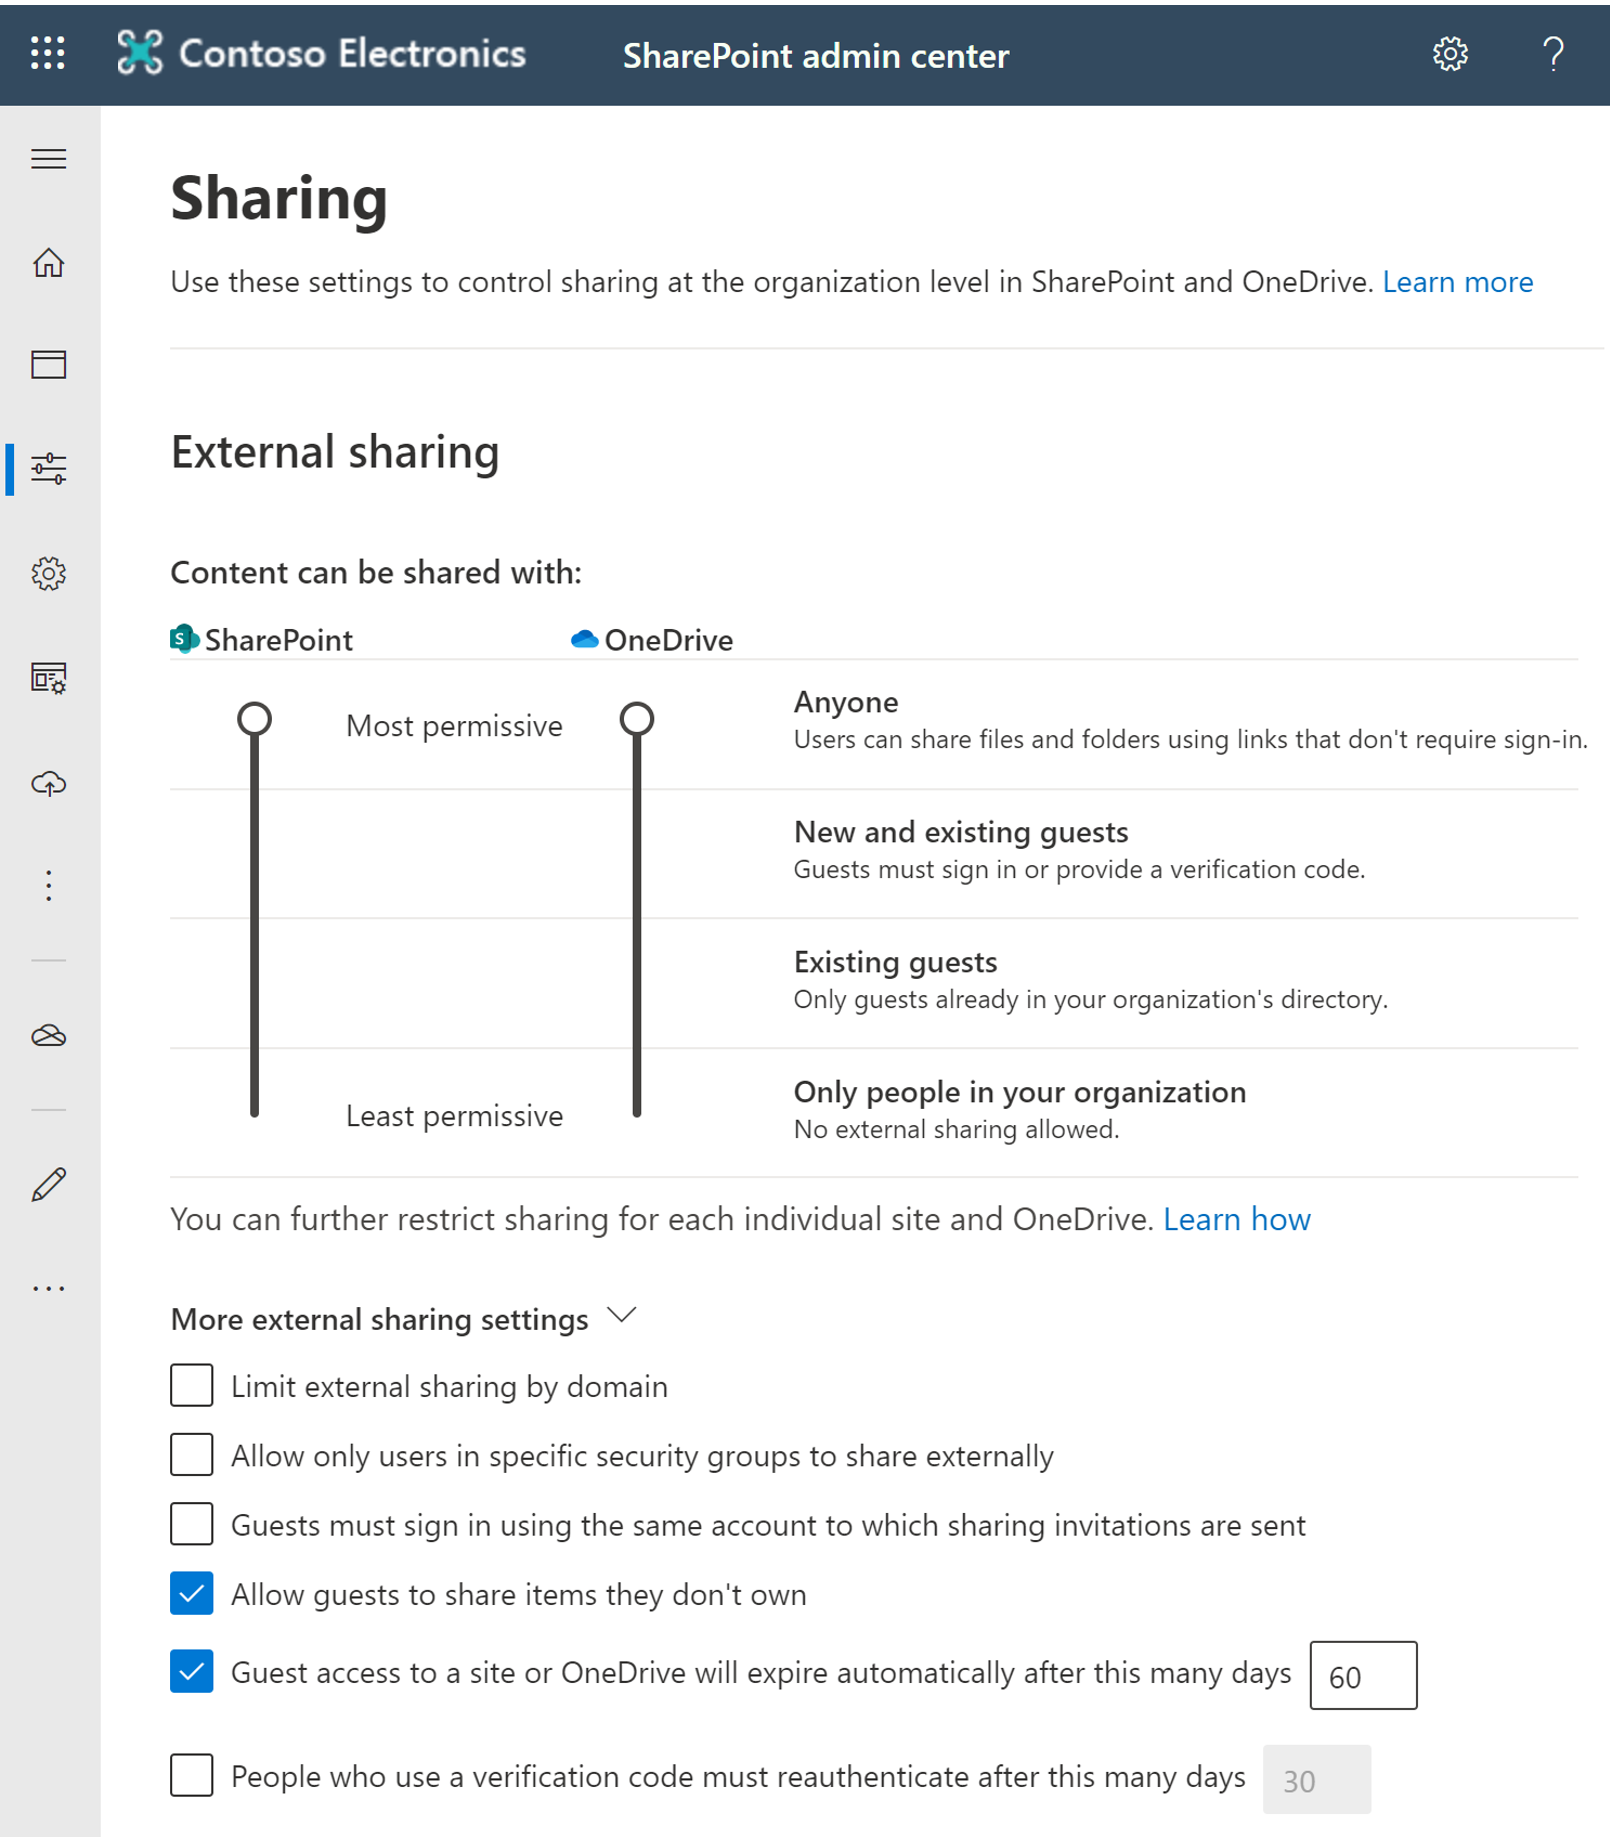
Task: Open the Migration cloud upload icon
Action: click(x=47, y=784)
